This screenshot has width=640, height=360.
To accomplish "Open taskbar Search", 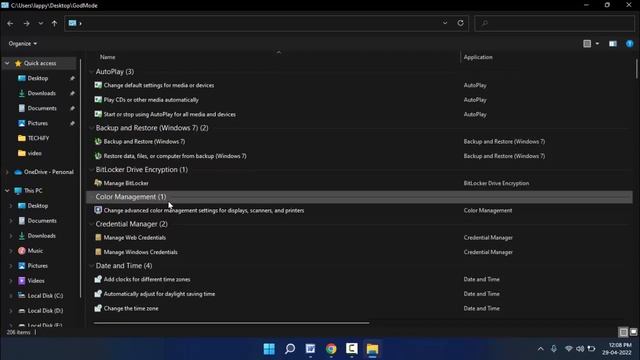I will pos(290,349).
